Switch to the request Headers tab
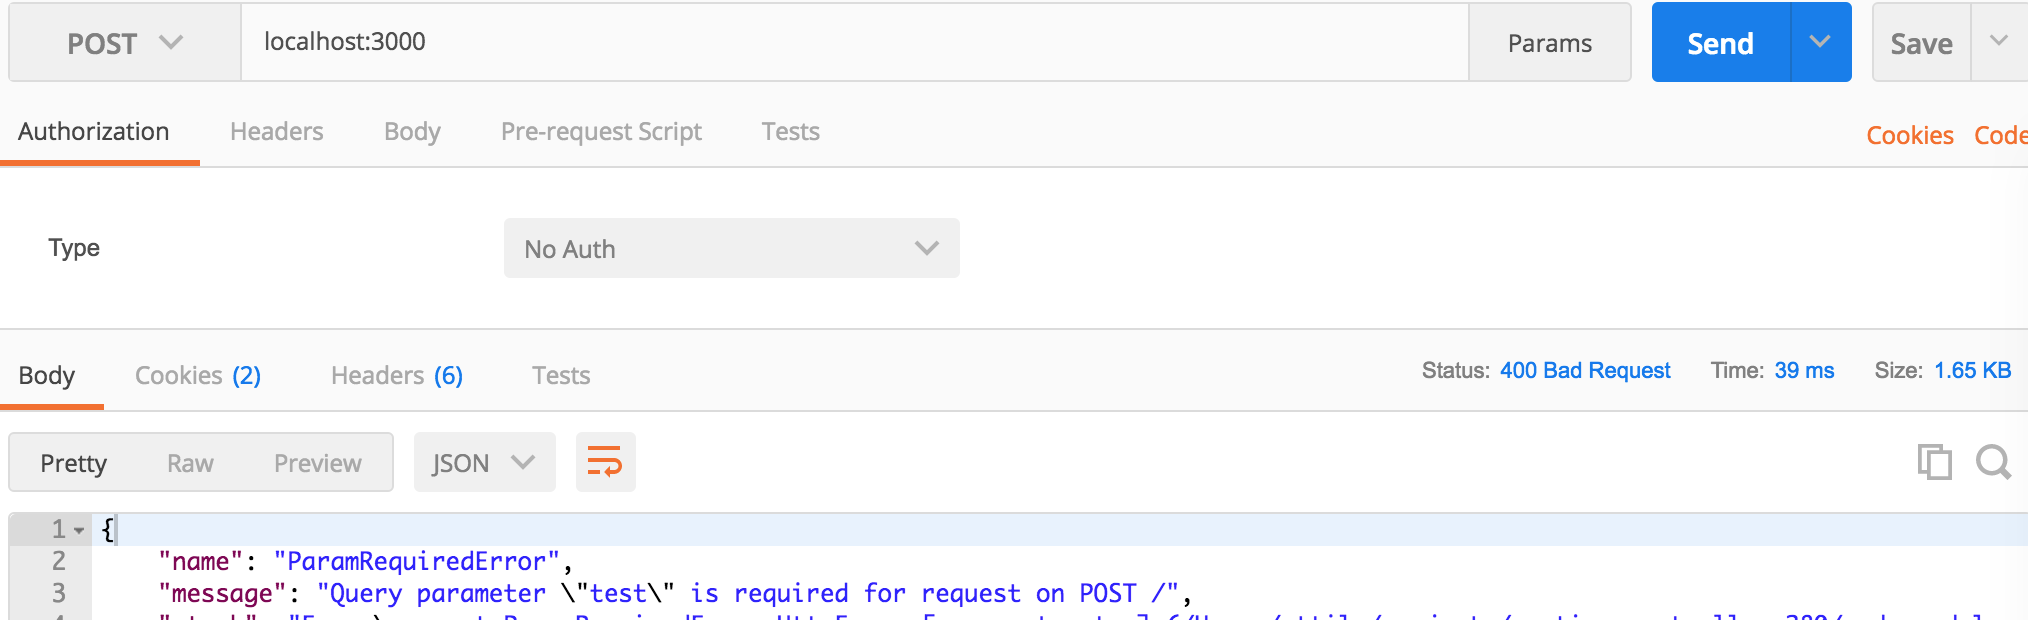2028x620 pixels. tap(276, 131)
